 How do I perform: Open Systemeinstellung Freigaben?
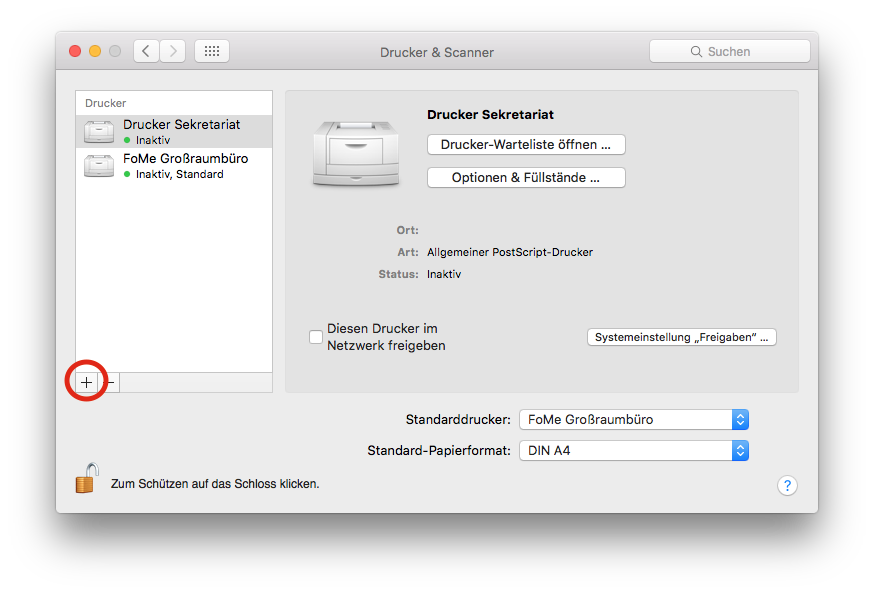(681, 337)
